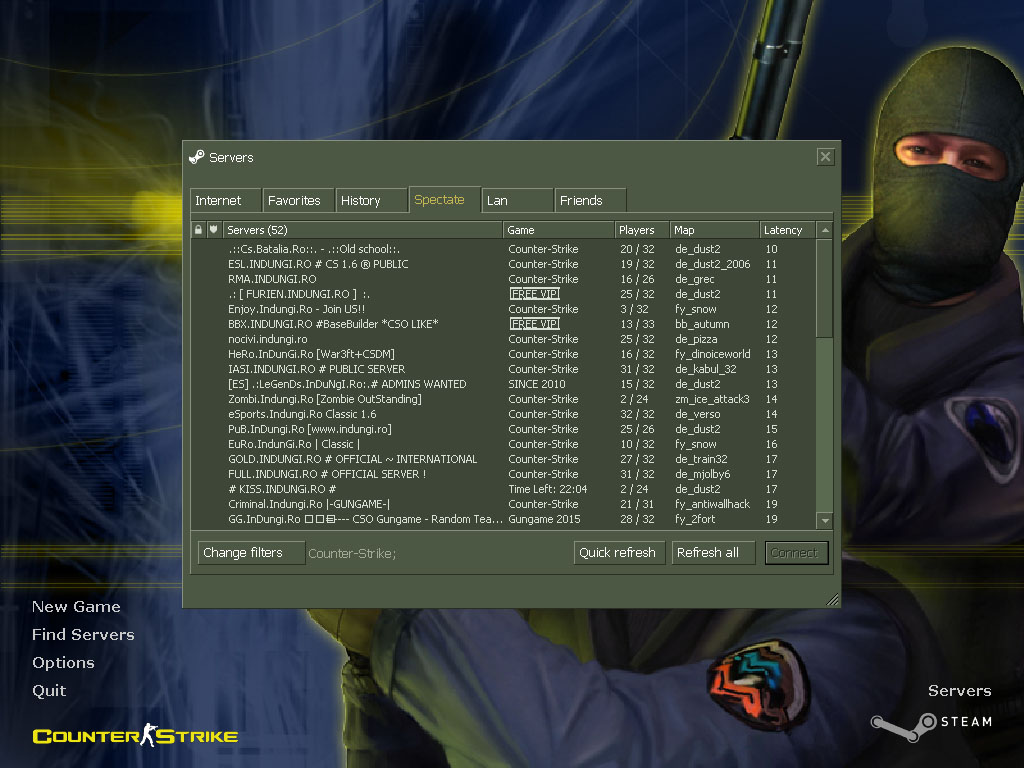This screenshot has height=768, width=1024.
Task: Click the zm_ice_attack3 map cell
Action: click(712, 399)
